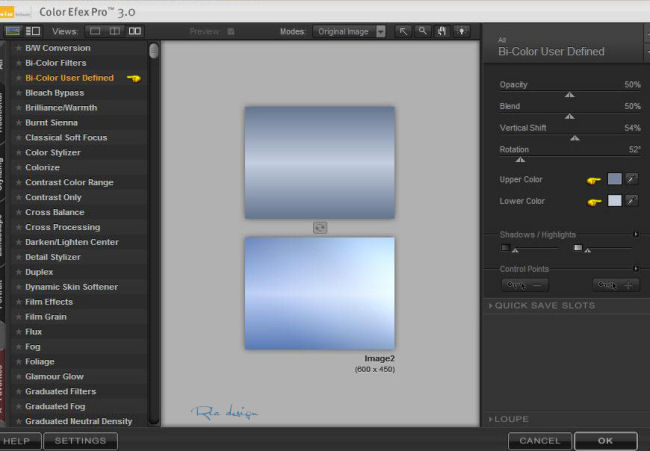Viewport: 650px width, 451px height.
Task: Select side-by-side preview view icon
Action: [135, 31]
